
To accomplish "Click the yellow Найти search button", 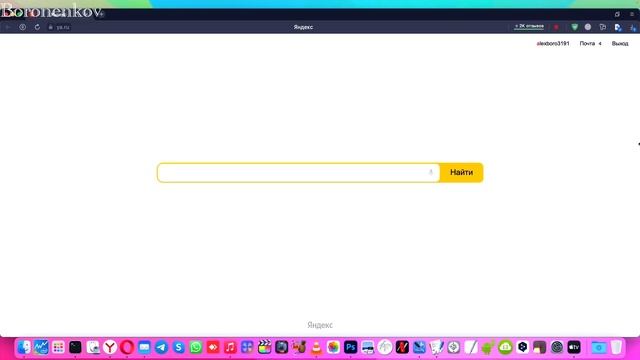I will (461, 173).
